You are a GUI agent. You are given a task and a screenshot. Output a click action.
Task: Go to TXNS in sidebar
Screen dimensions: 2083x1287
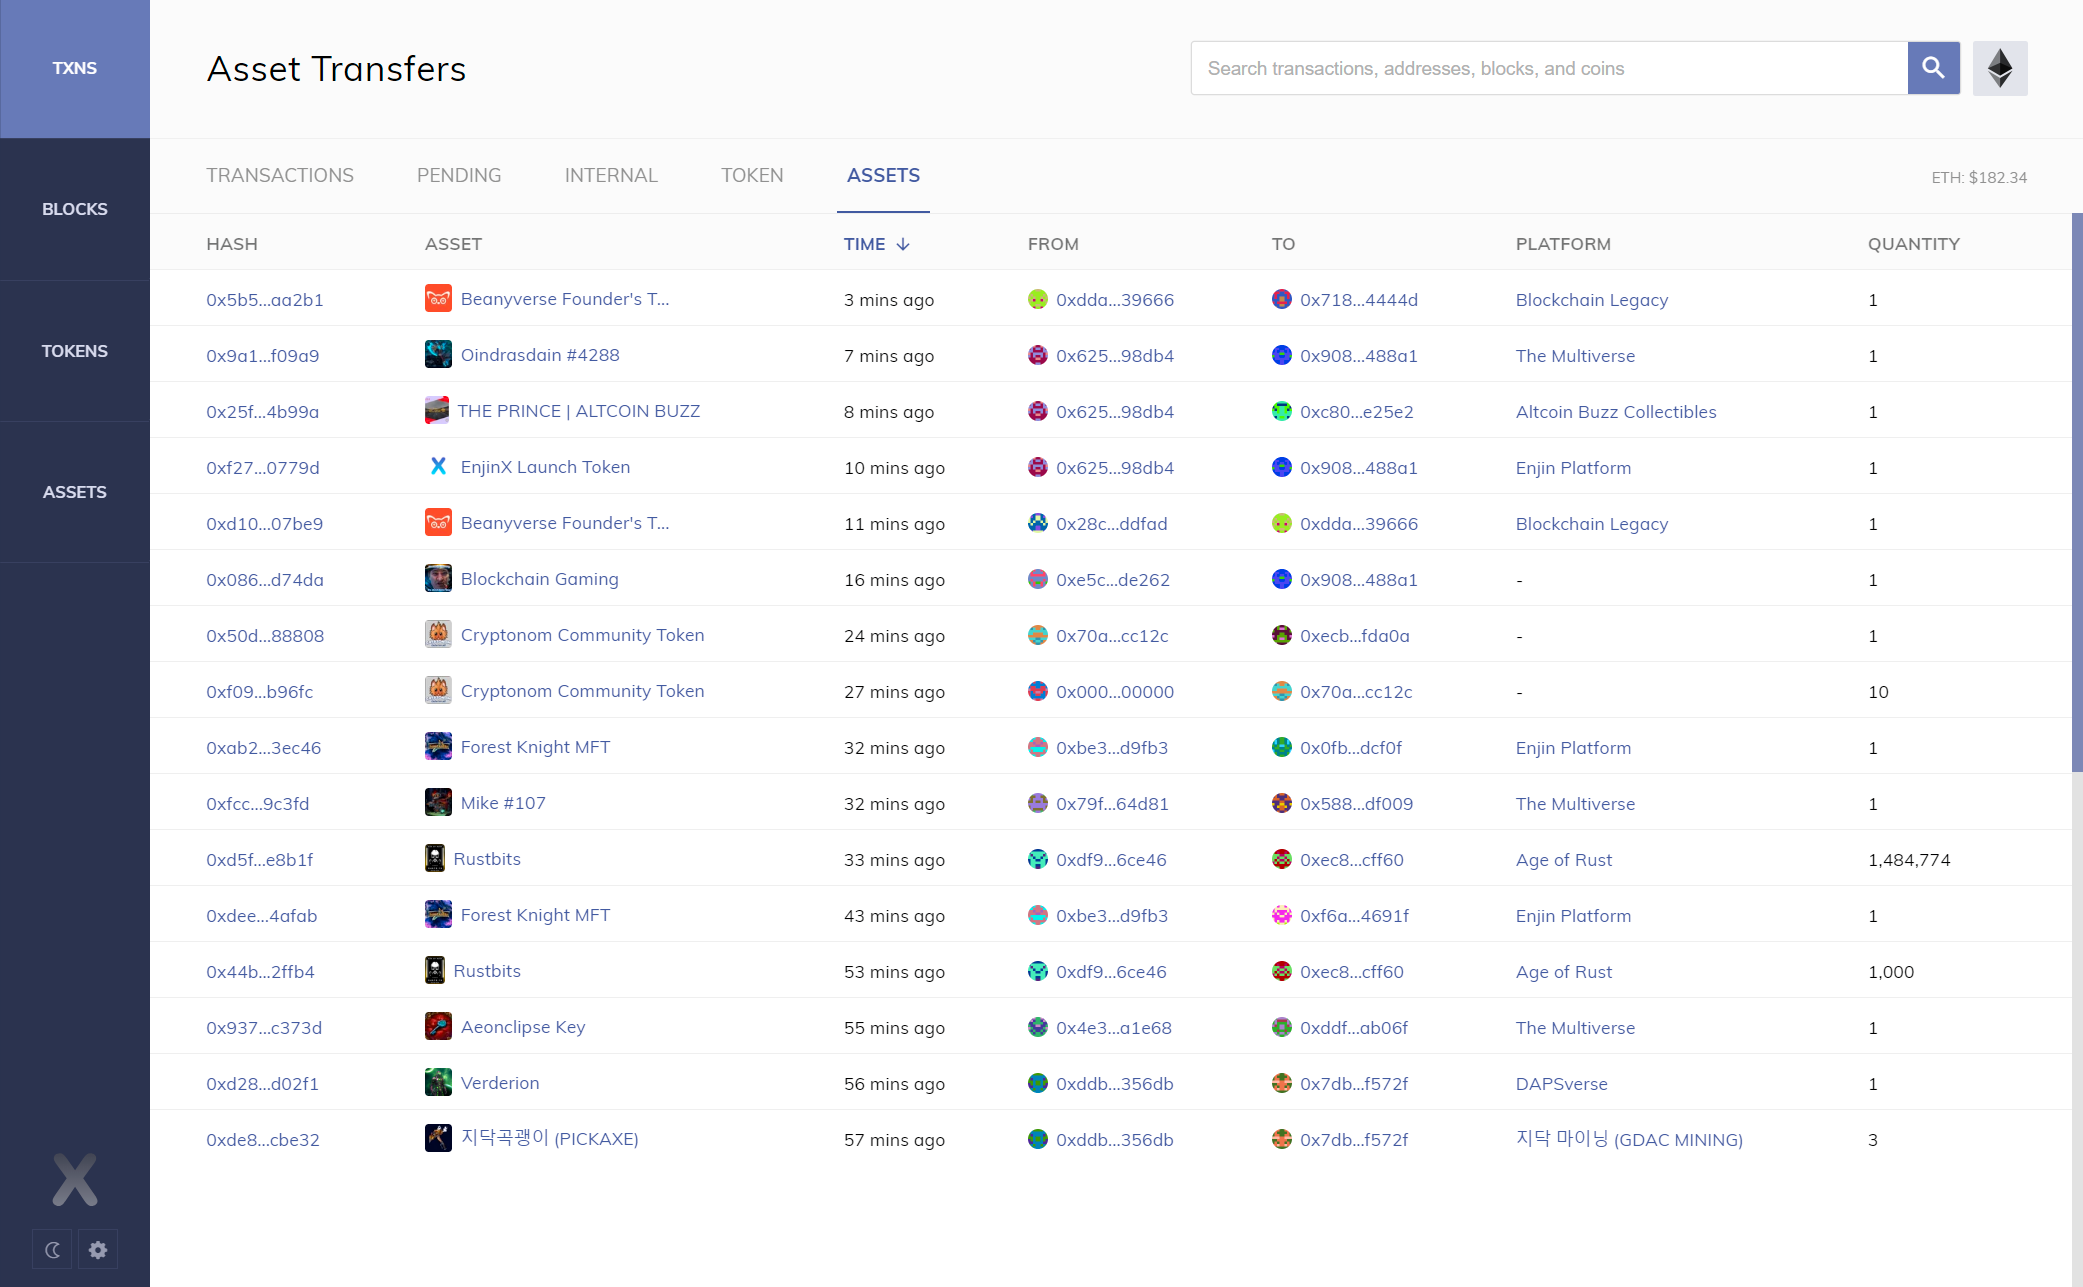[75, 68]
